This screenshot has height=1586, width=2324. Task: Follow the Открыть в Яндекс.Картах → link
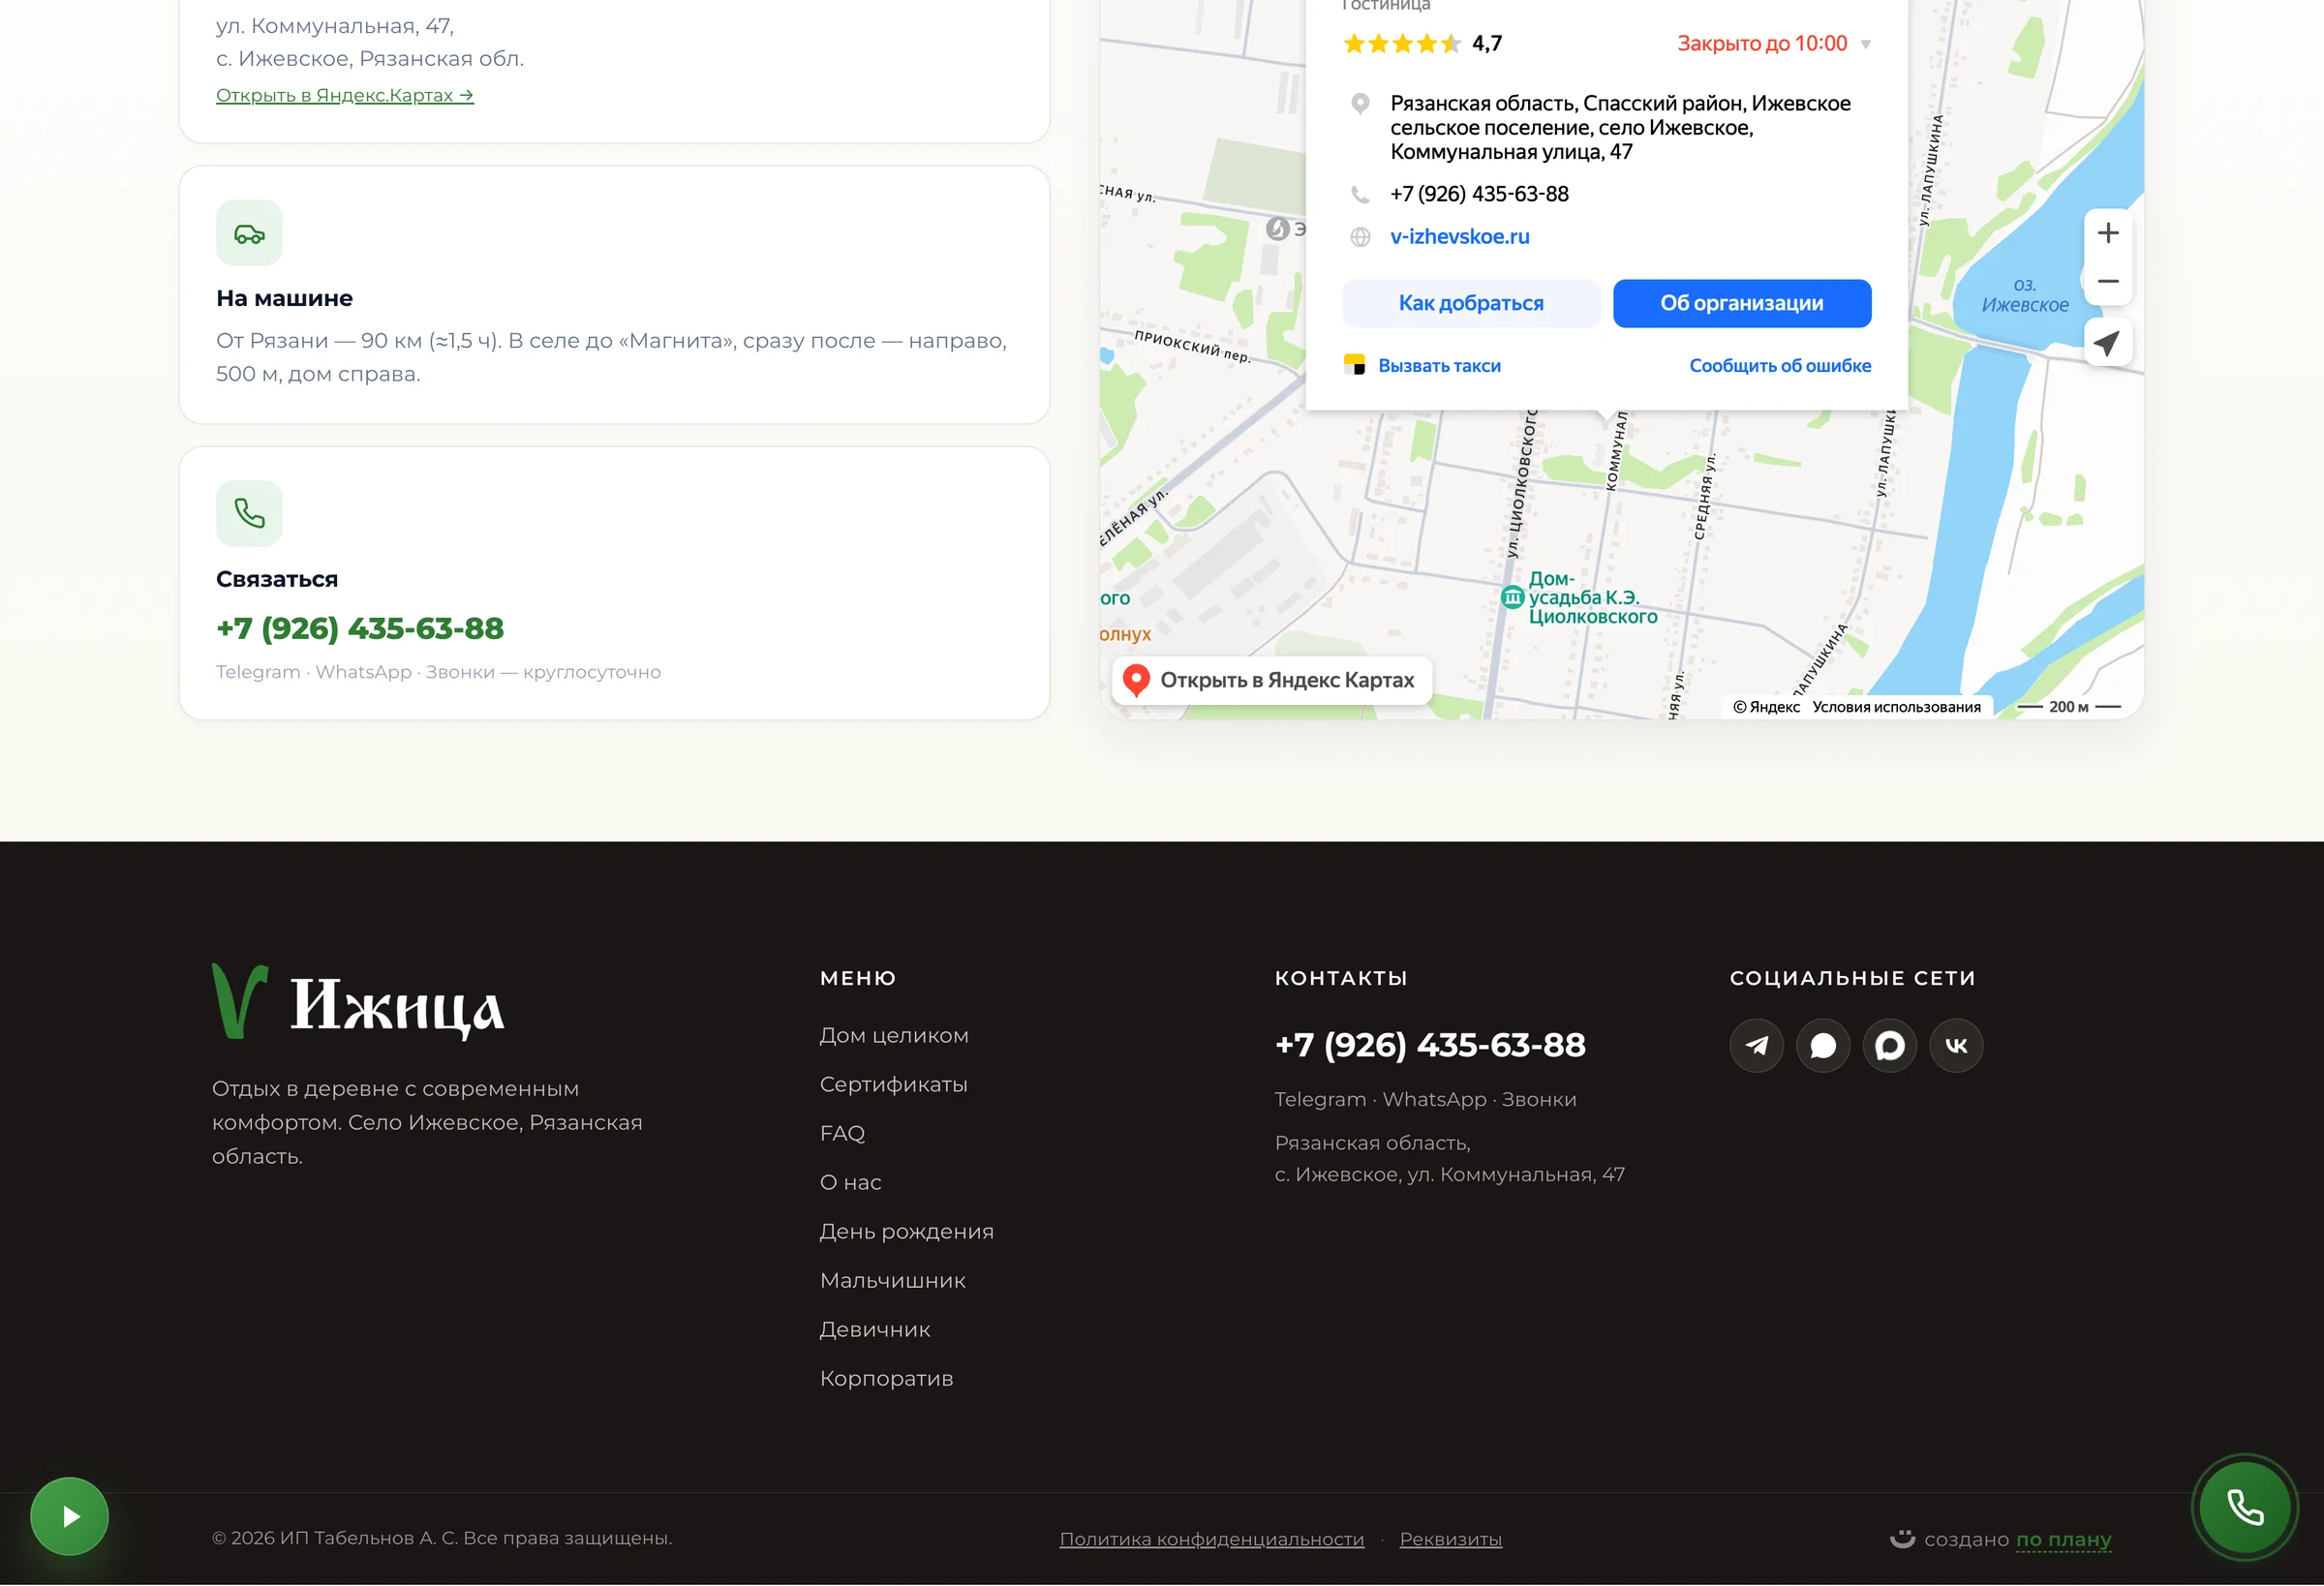[345, 95]
